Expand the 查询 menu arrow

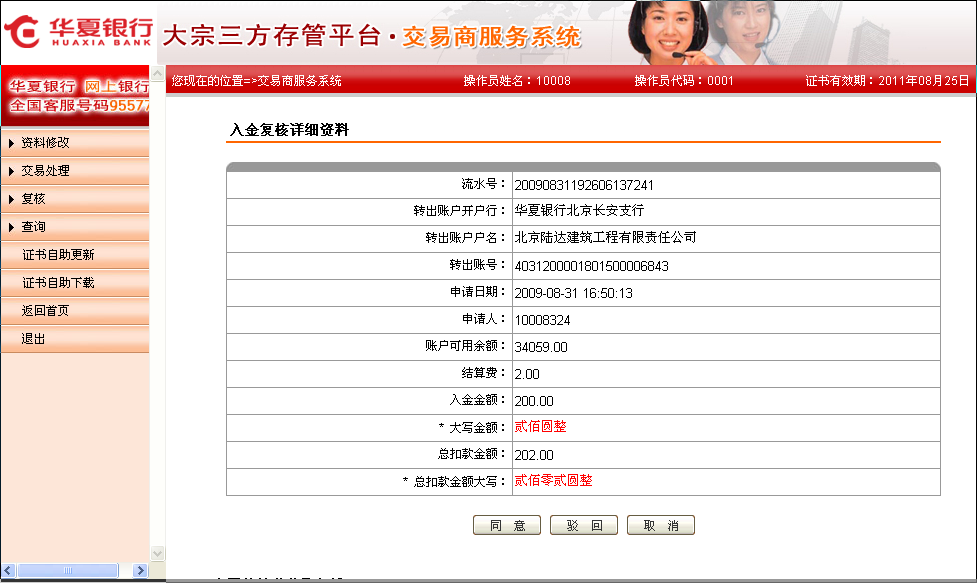[x=11, y=227]
